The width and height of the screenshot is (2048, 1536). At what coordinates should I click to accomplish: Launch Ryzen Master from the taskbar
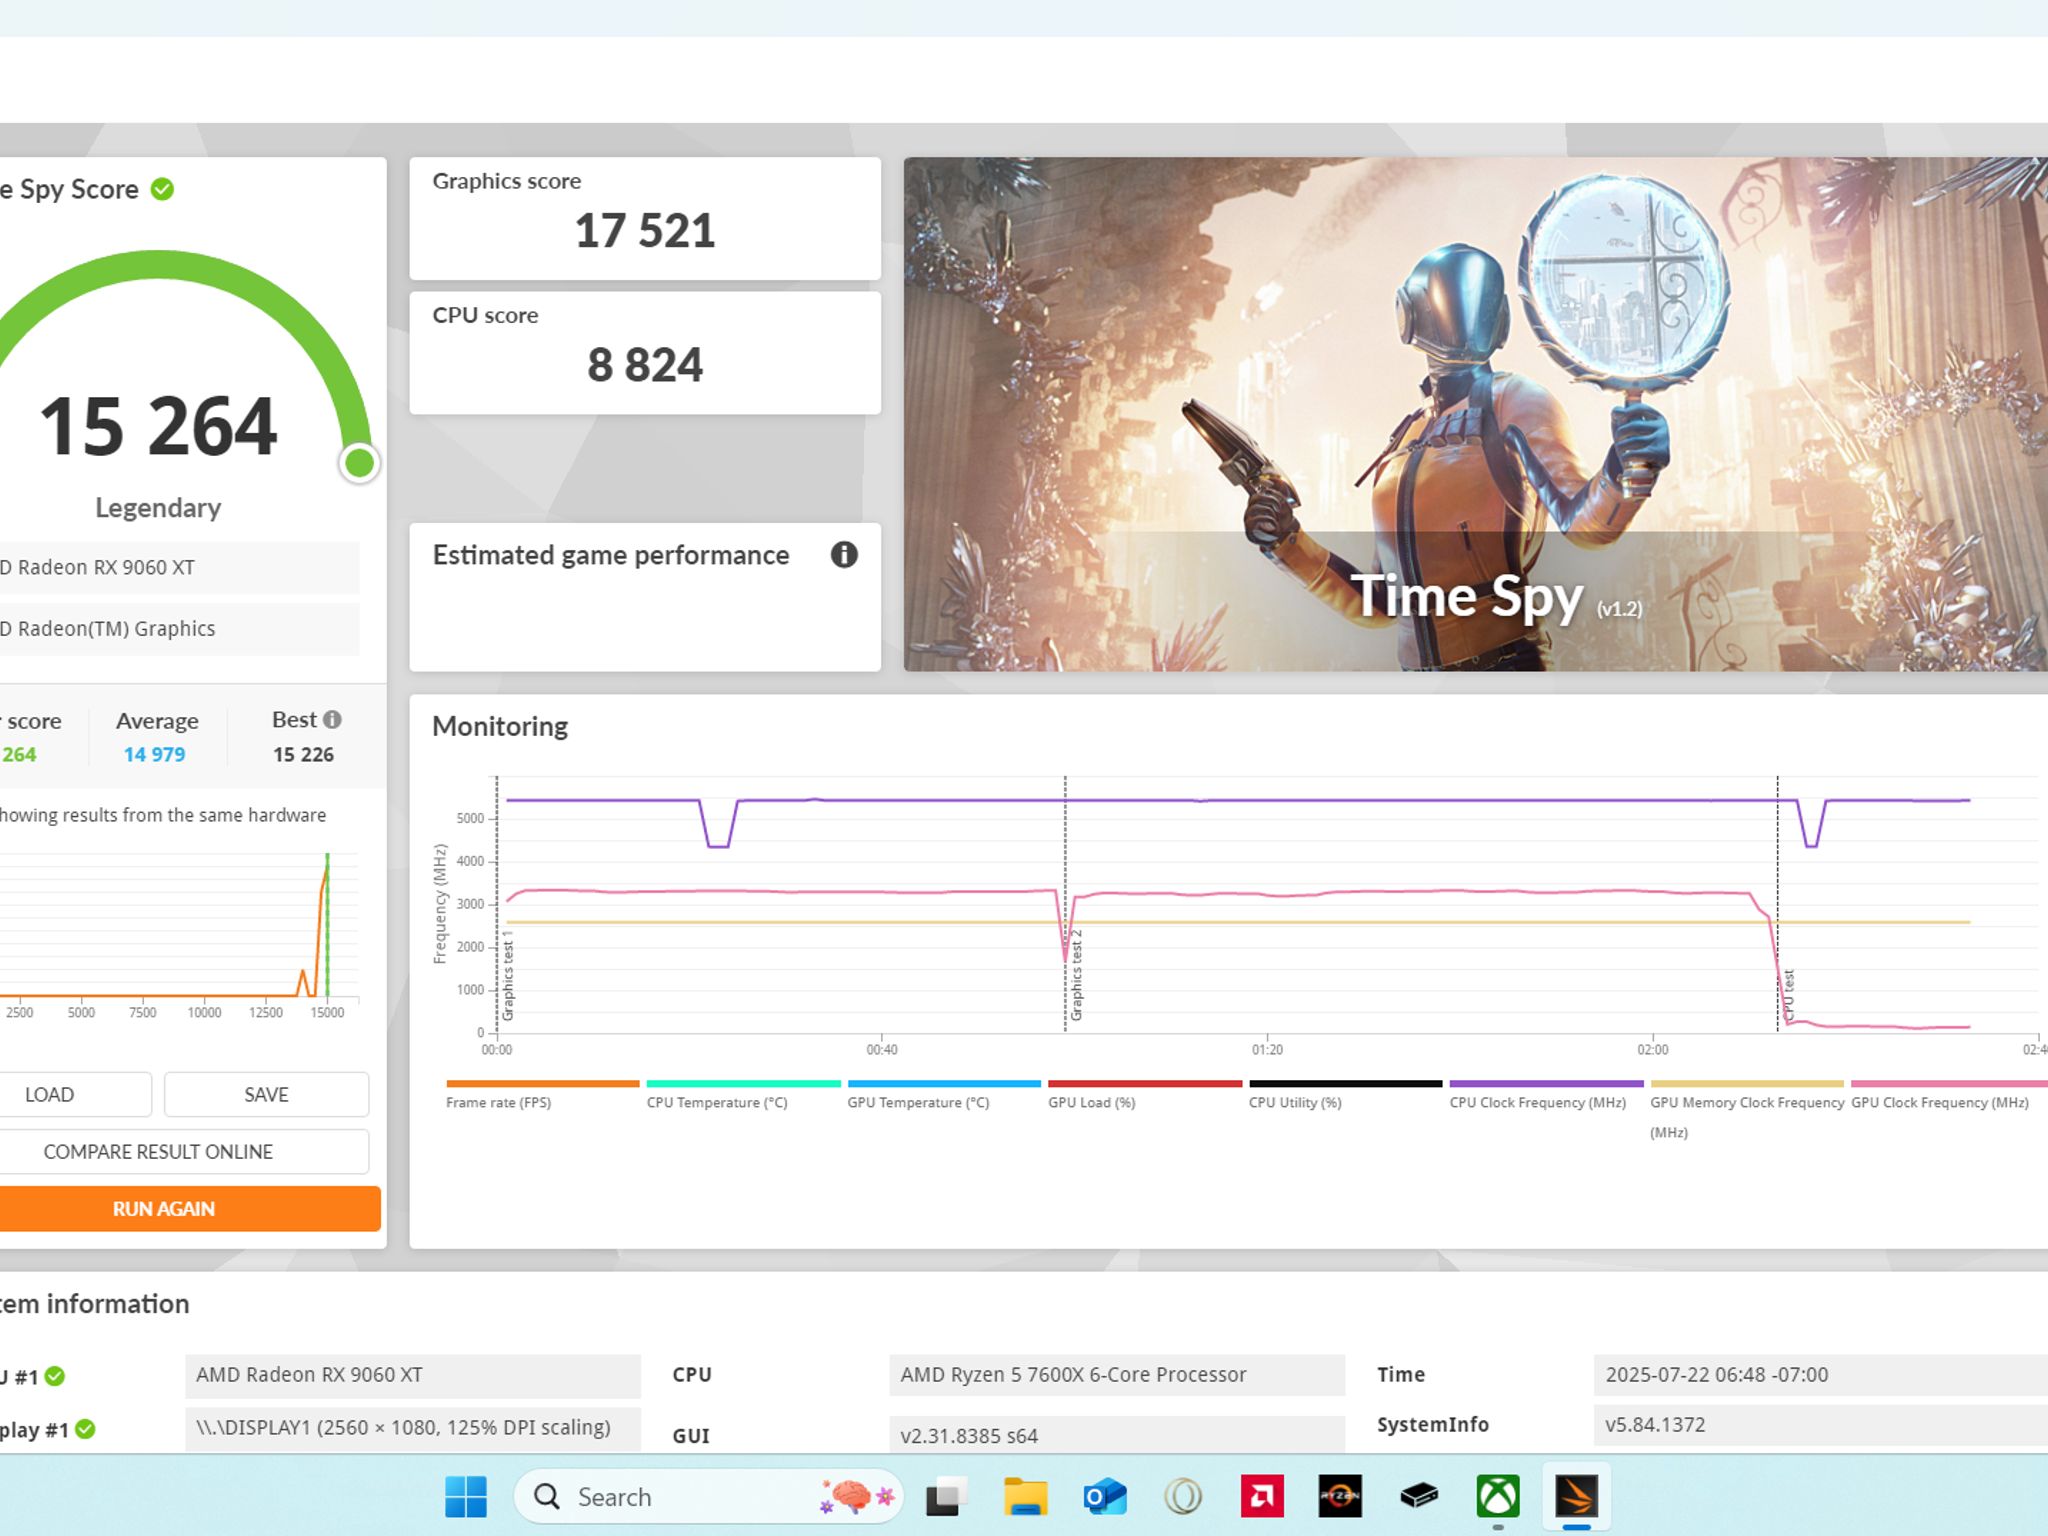1340,1496
